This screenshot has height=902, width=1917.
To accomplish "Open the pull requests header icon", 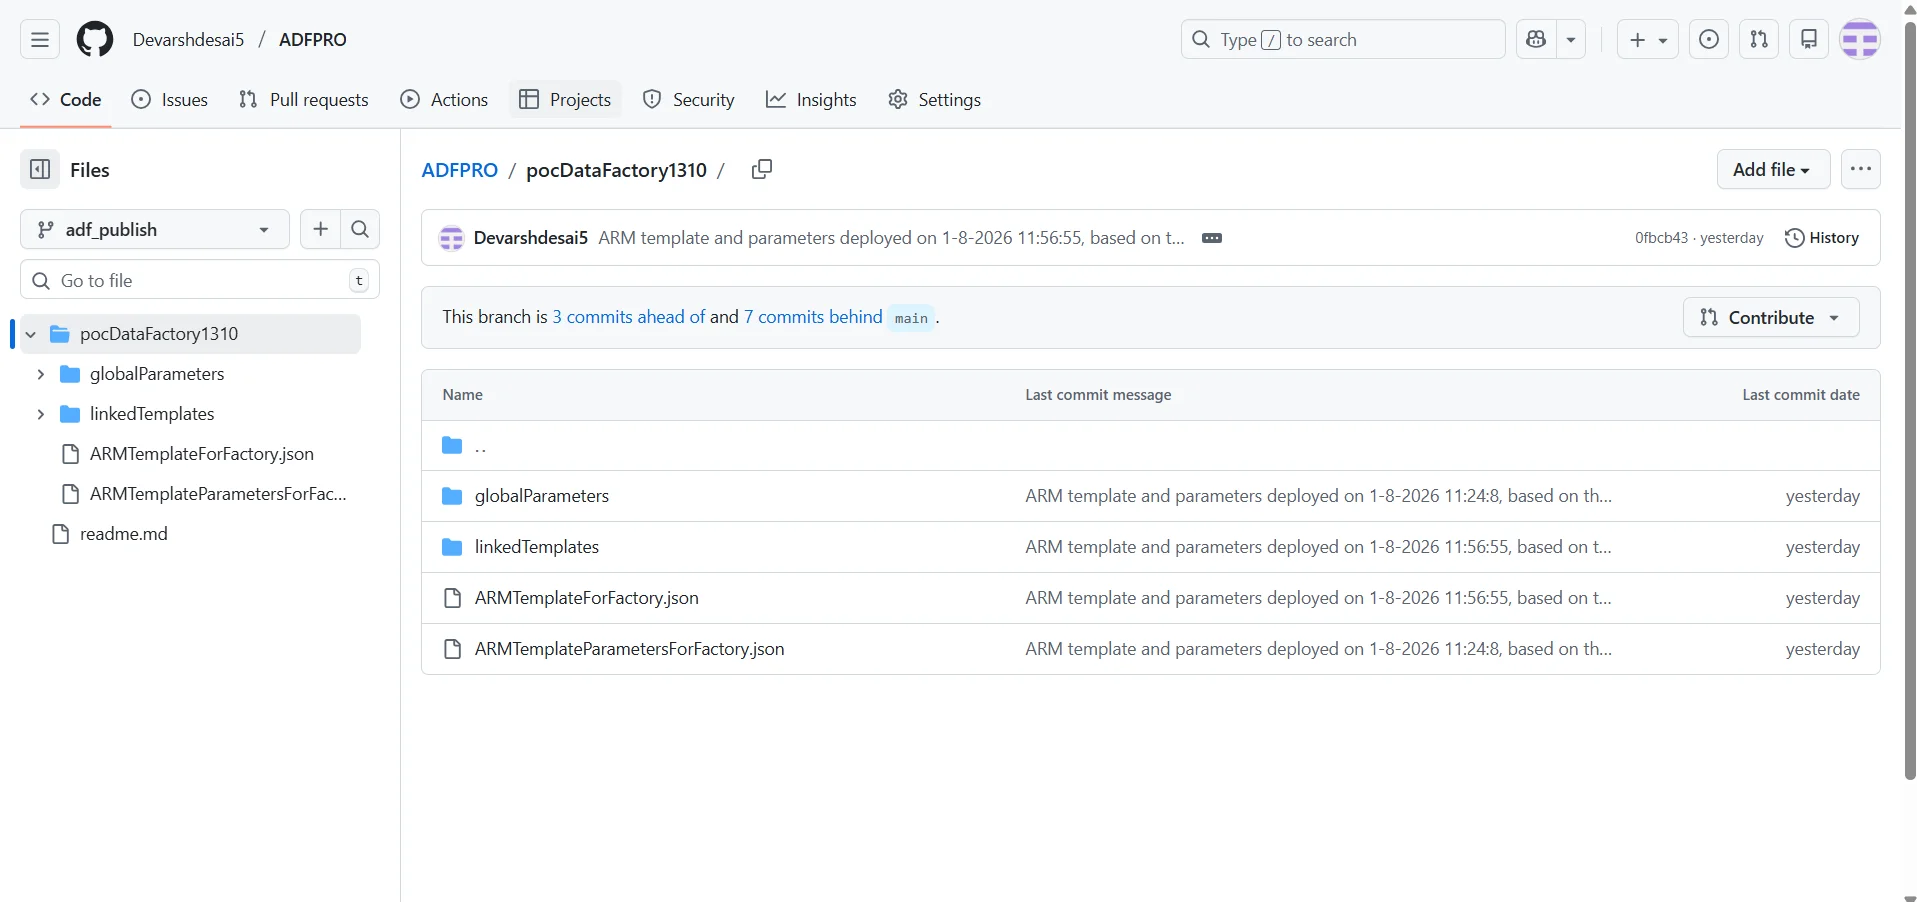I will tap(1758, 40).
